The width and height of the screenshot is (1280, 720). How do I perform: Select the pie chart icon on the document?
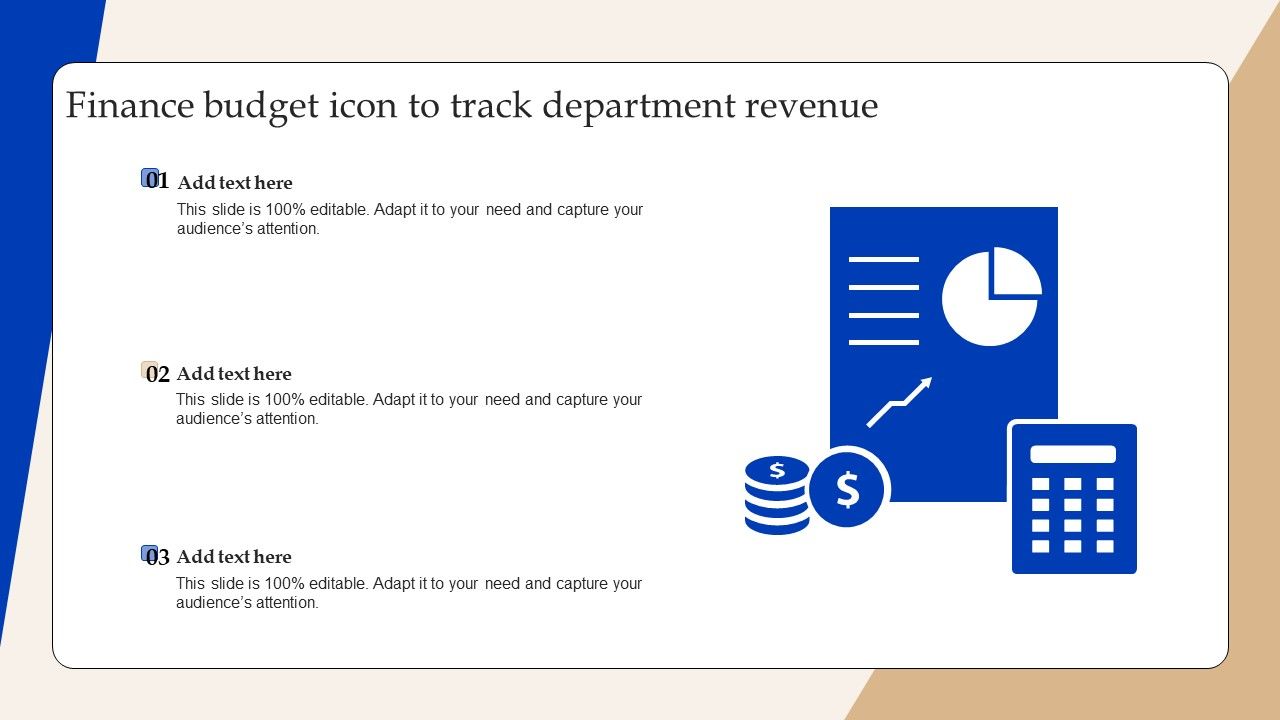(x=991, y=297)
